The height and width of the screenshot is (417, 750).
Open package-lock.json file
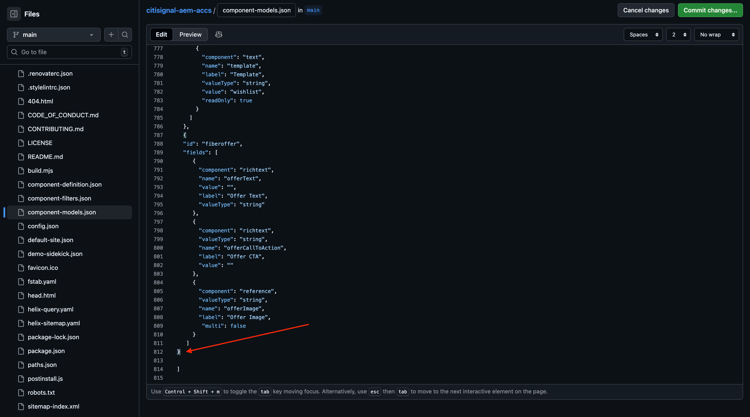click(53, 337)
